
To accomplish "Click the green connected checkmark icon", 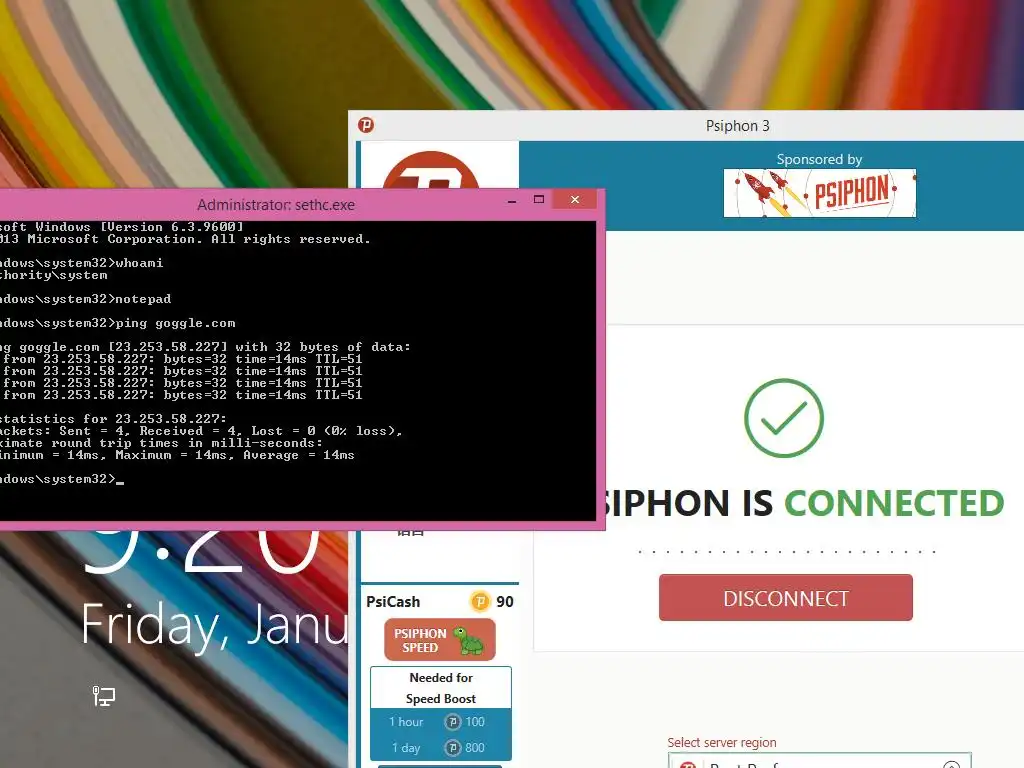I will 784,418.
